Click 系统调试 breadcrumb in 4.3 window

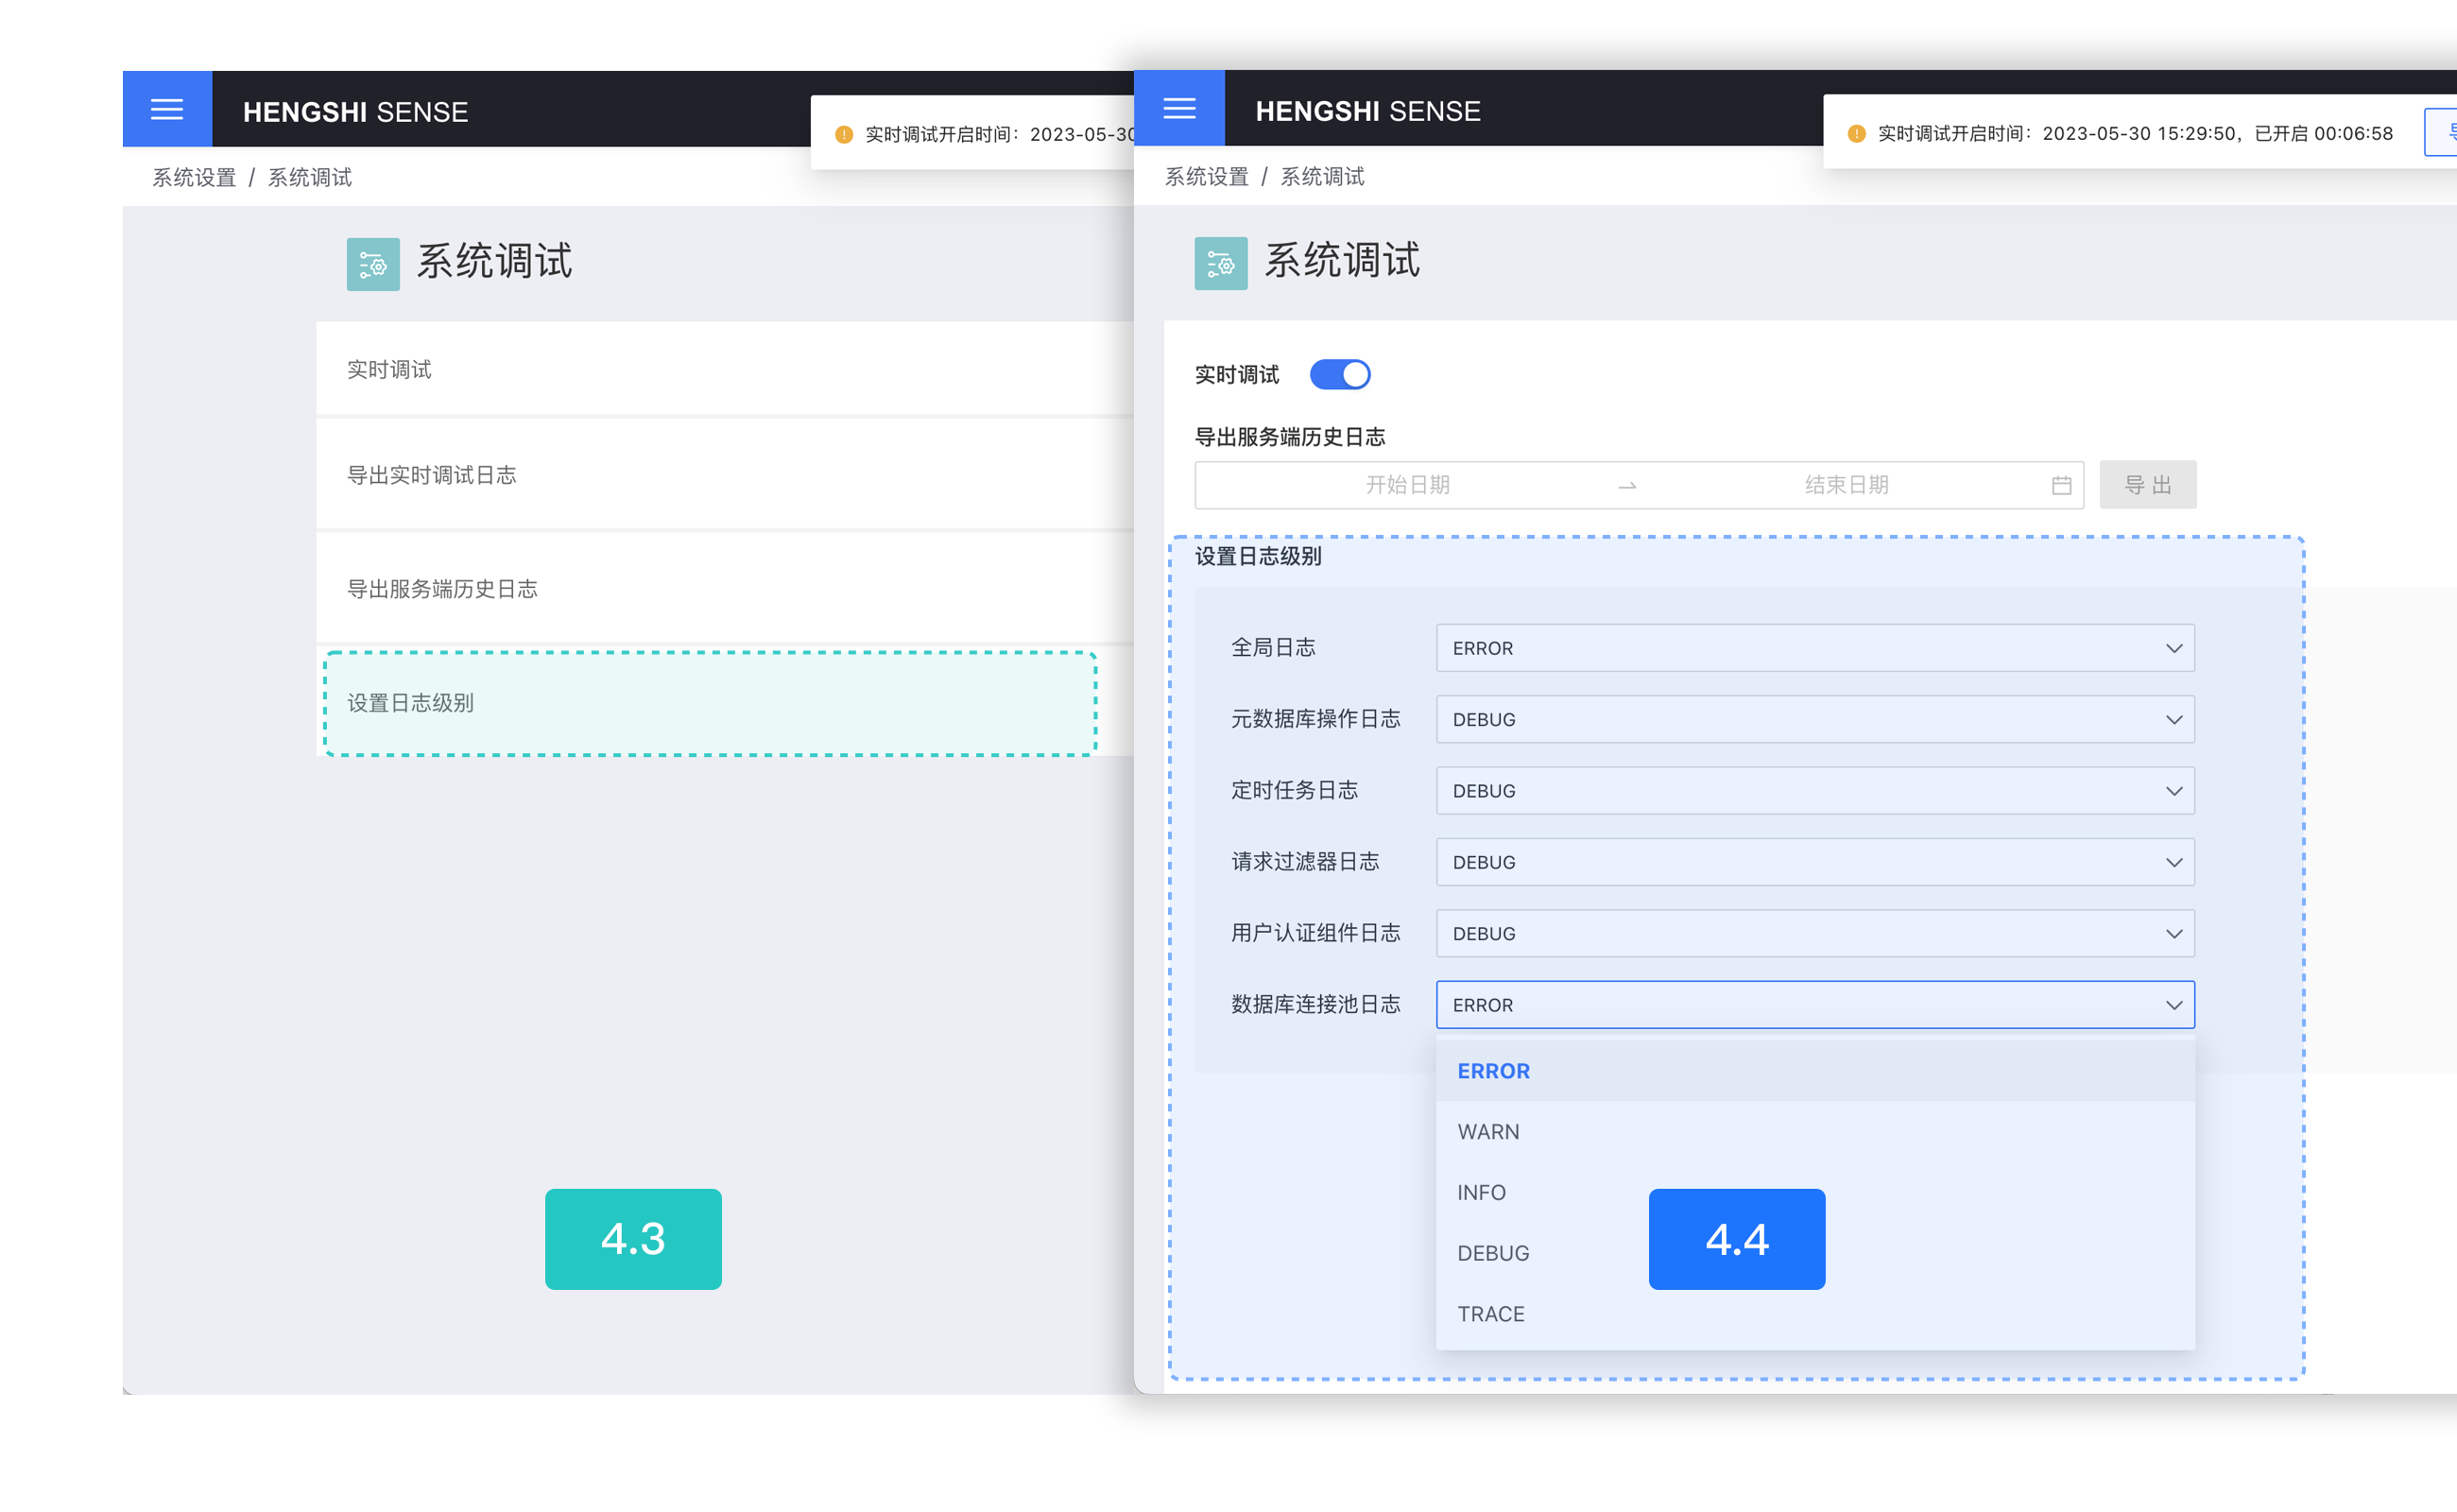[310, 178]
